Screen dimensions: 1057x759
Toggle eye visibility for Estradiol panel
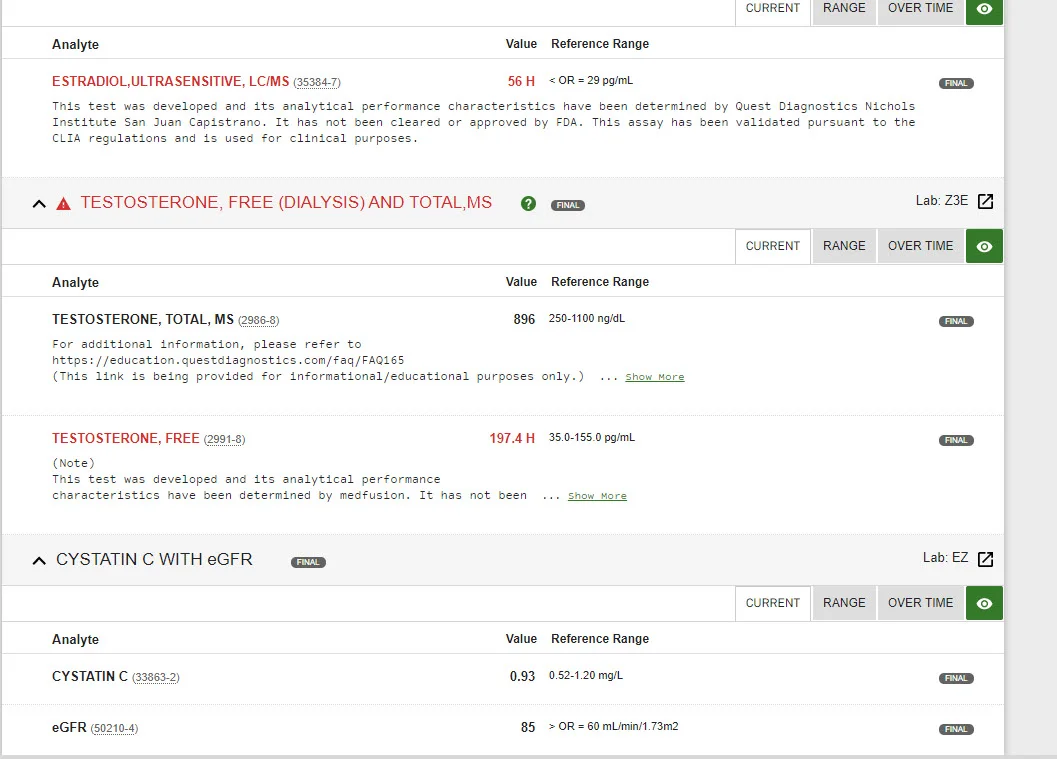pos(984,9)
